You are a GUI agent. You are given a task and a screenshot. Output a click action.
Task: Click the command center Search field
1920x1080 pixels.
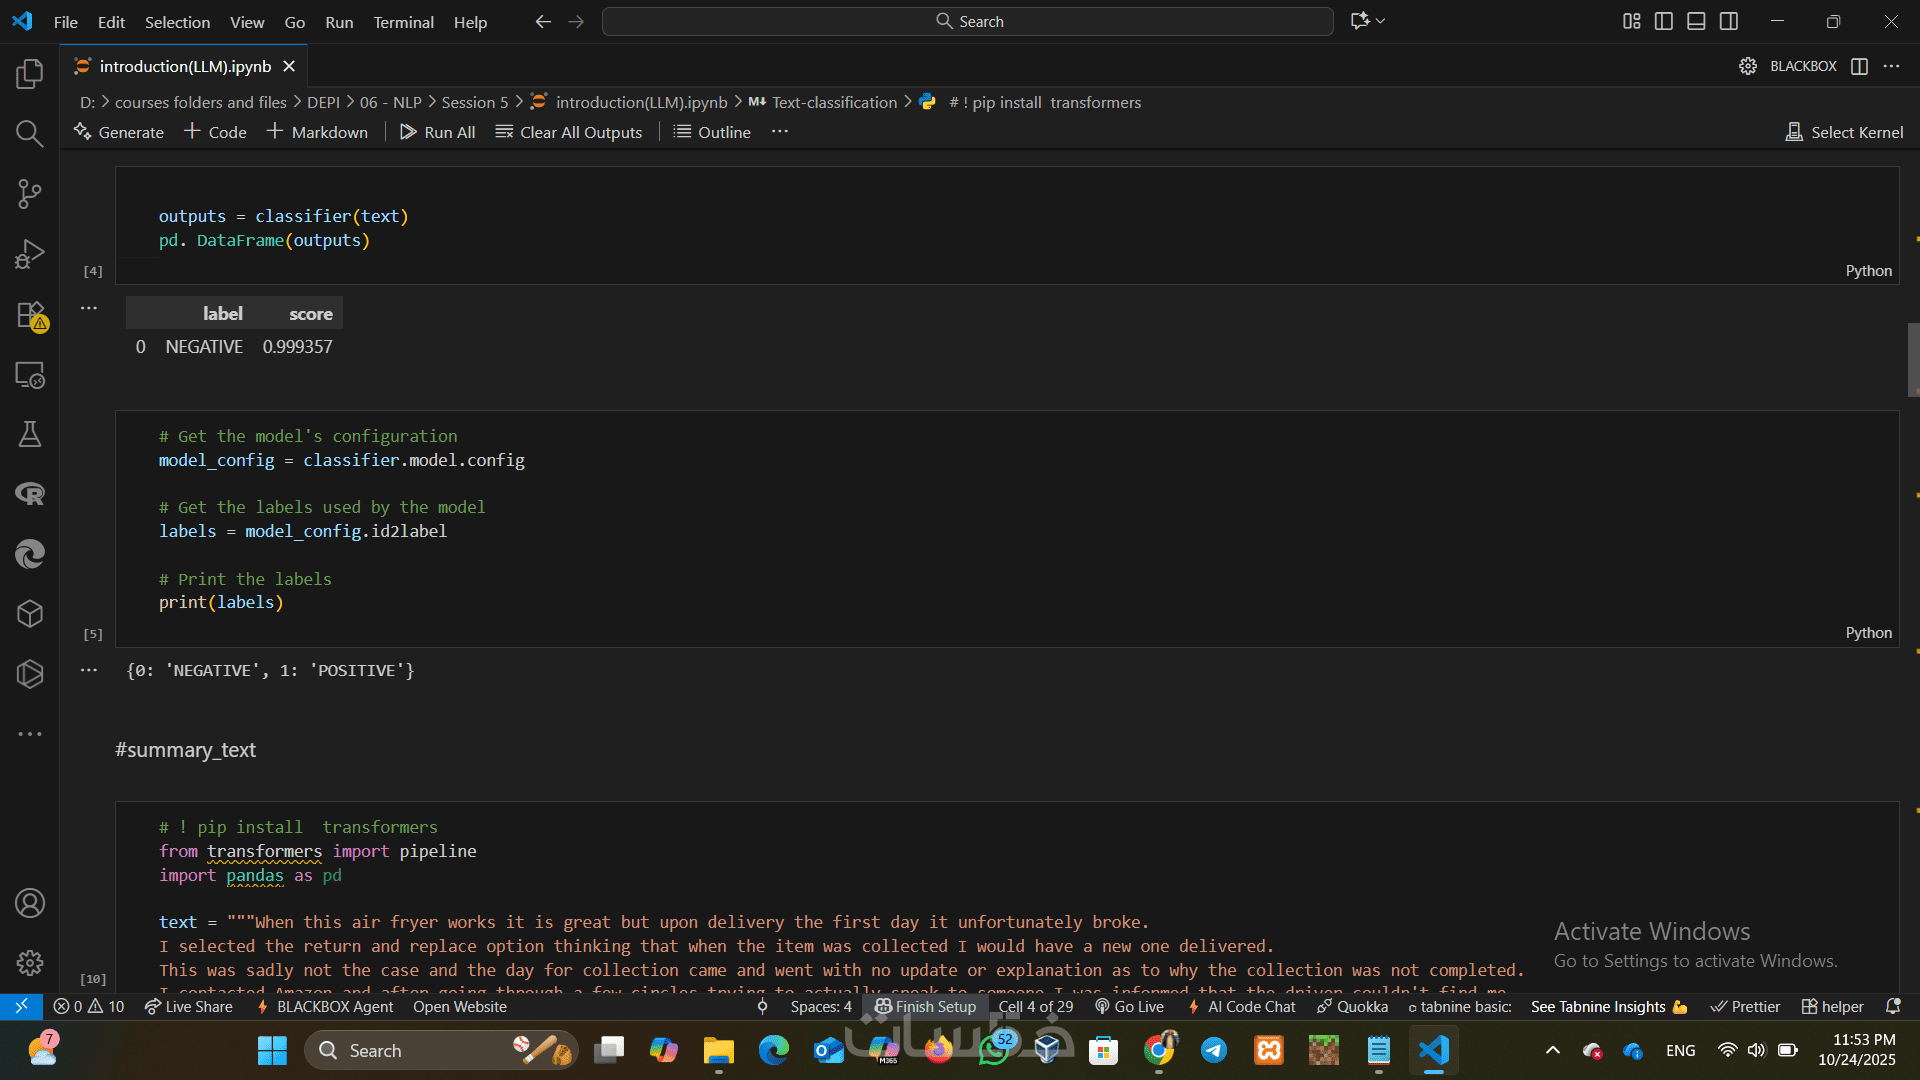click(967, 21)
